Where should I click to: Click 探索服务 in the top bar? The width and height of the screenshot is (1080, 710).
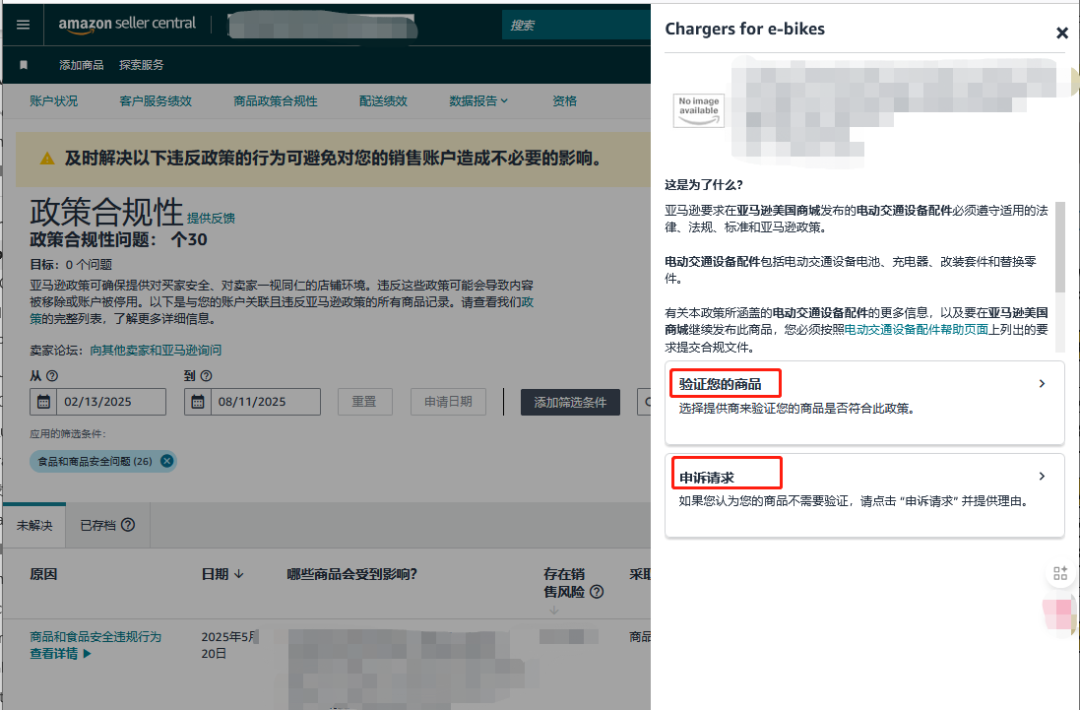(141, 65)
